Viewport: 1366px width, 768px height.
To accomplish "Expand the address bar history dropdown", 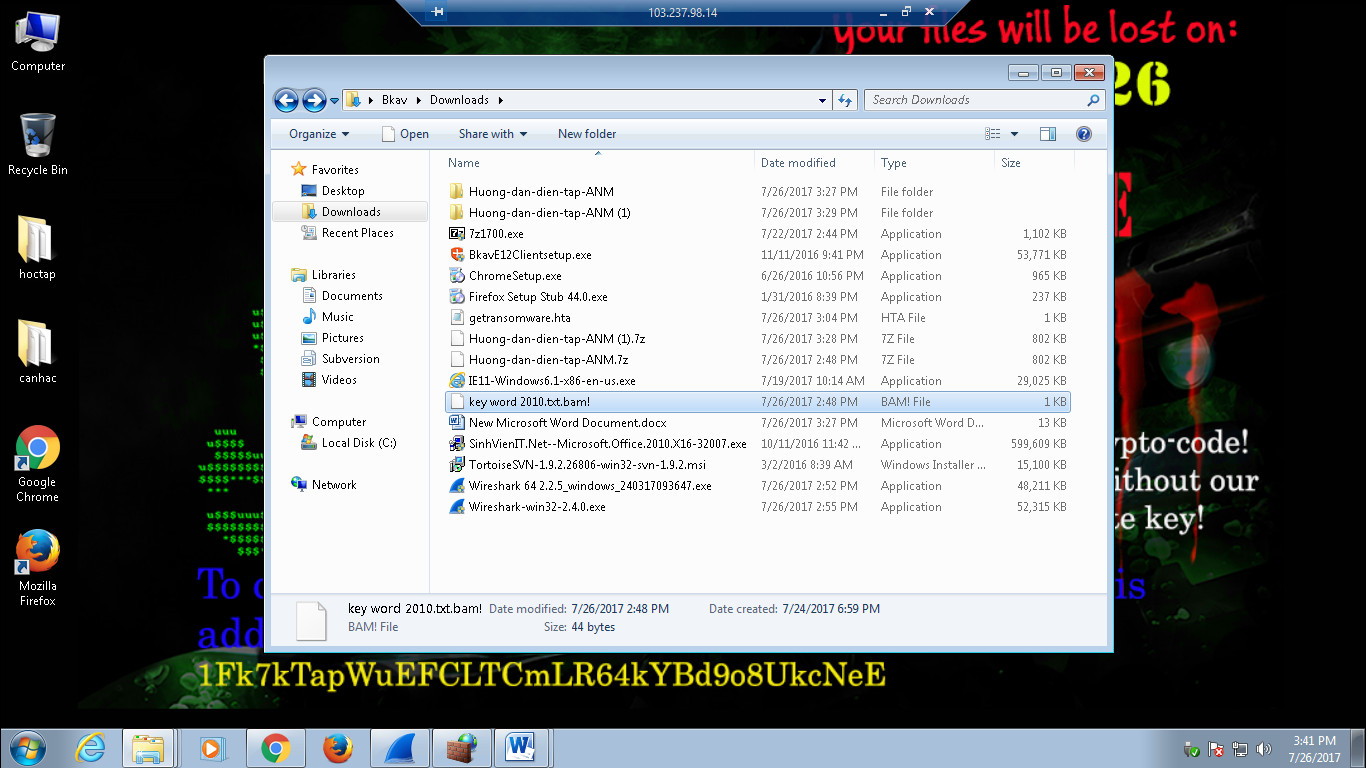I will point(823,100).
